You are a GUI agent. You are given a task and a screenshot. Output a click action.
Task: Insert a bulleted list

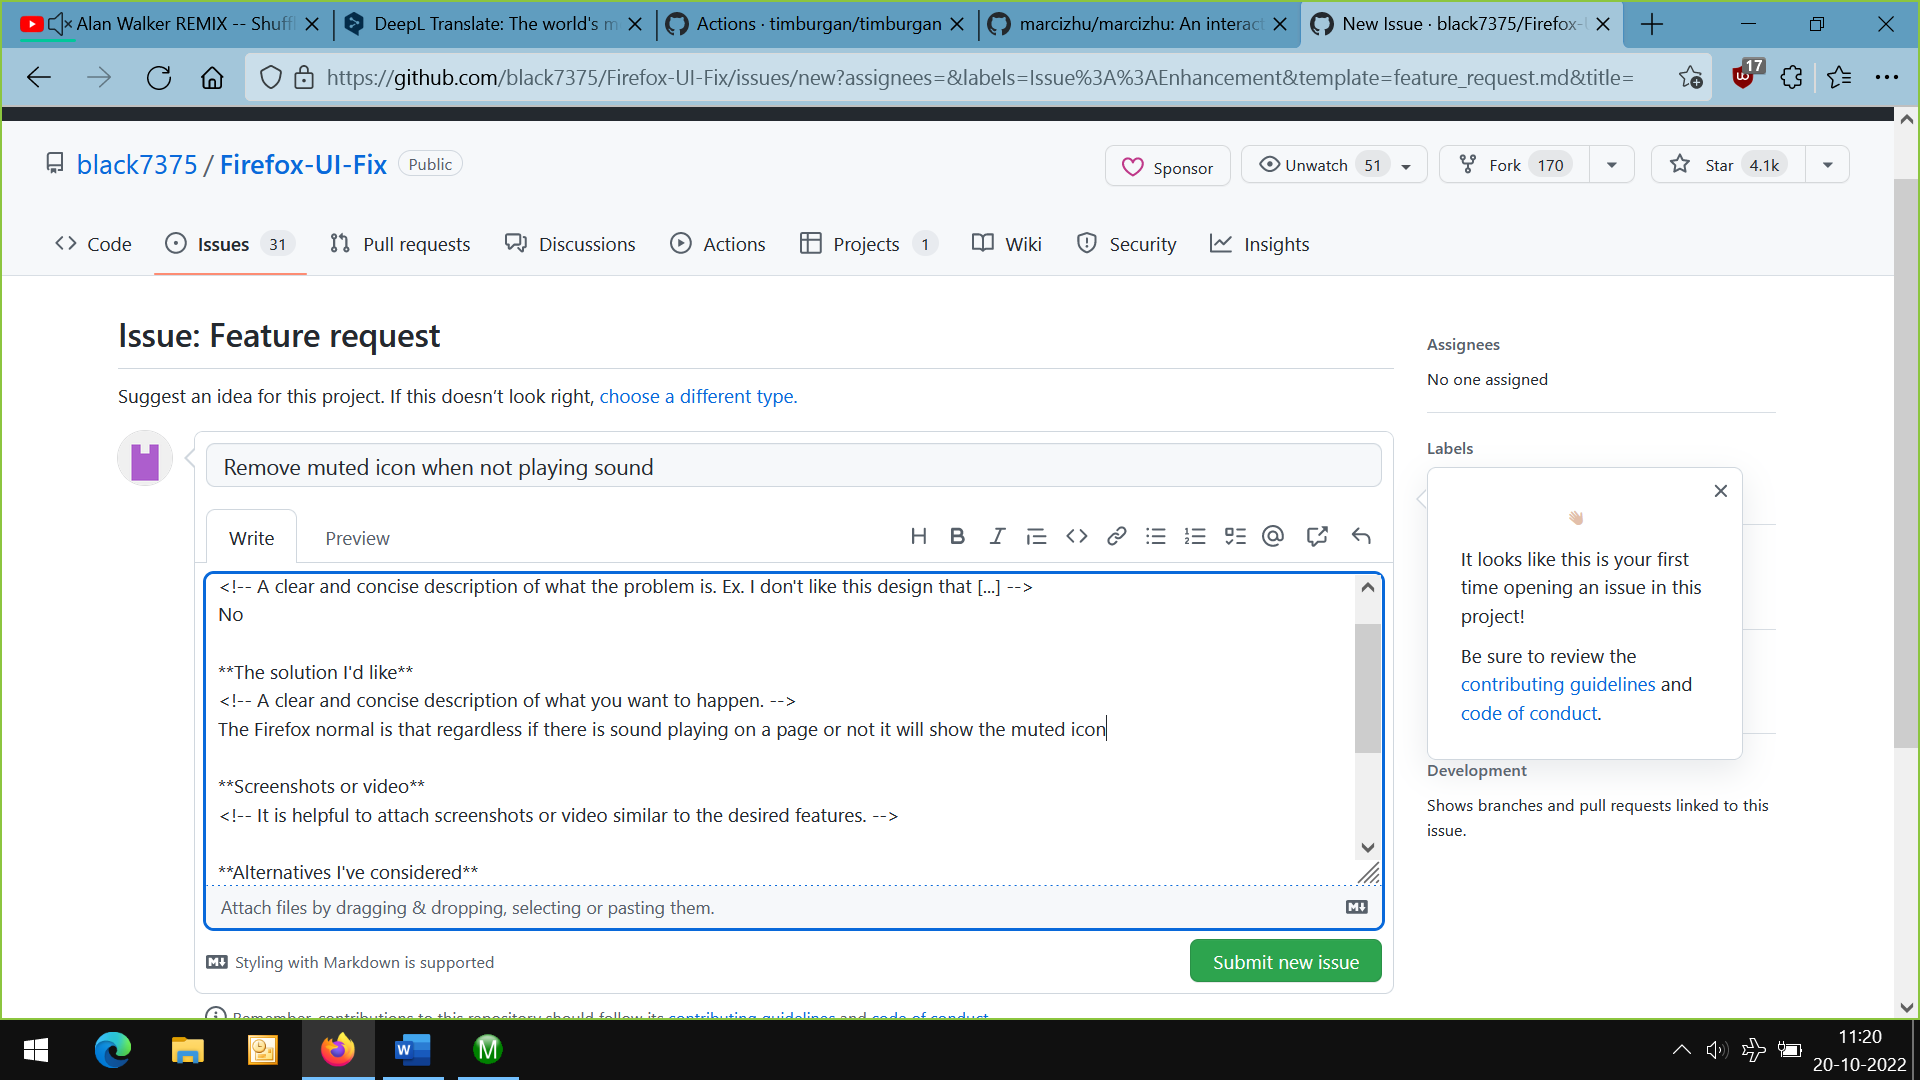[x=1156, y=537]
